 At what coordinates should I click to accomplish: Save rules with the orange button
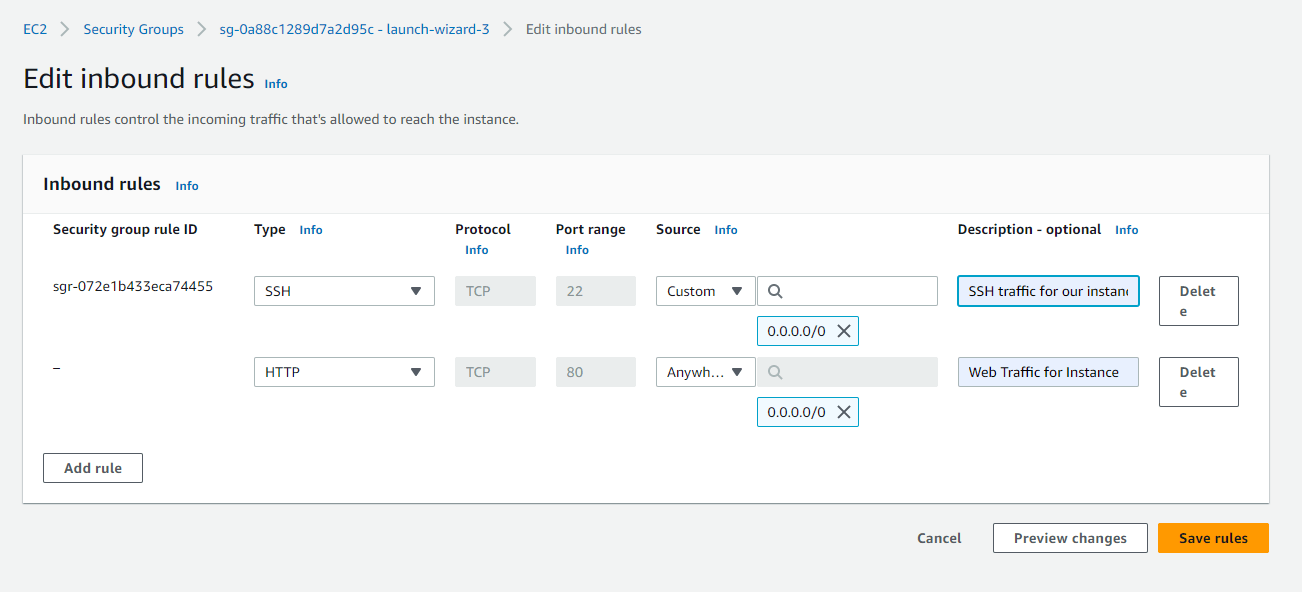tap(1213, 538)
